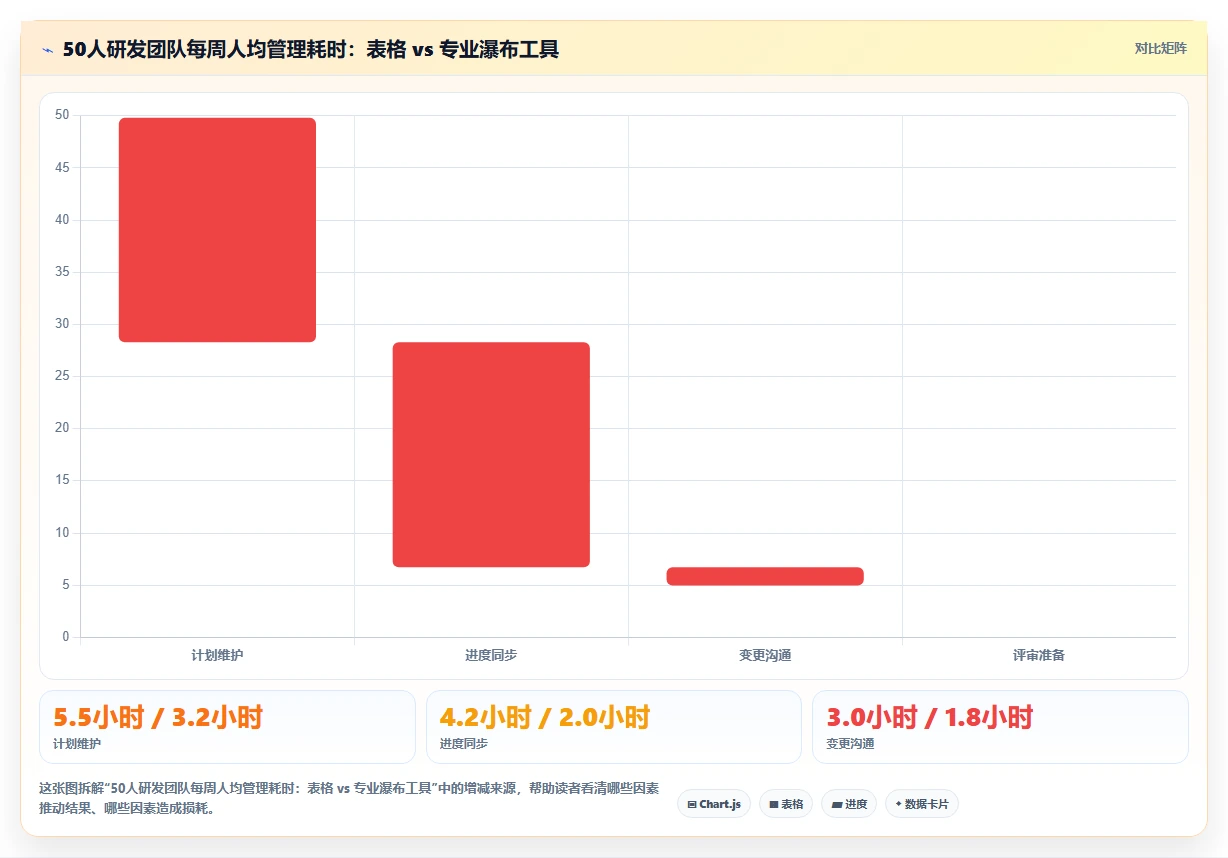
Task: Click the 计划维护 caption in the first card
Action: (77, 744)
